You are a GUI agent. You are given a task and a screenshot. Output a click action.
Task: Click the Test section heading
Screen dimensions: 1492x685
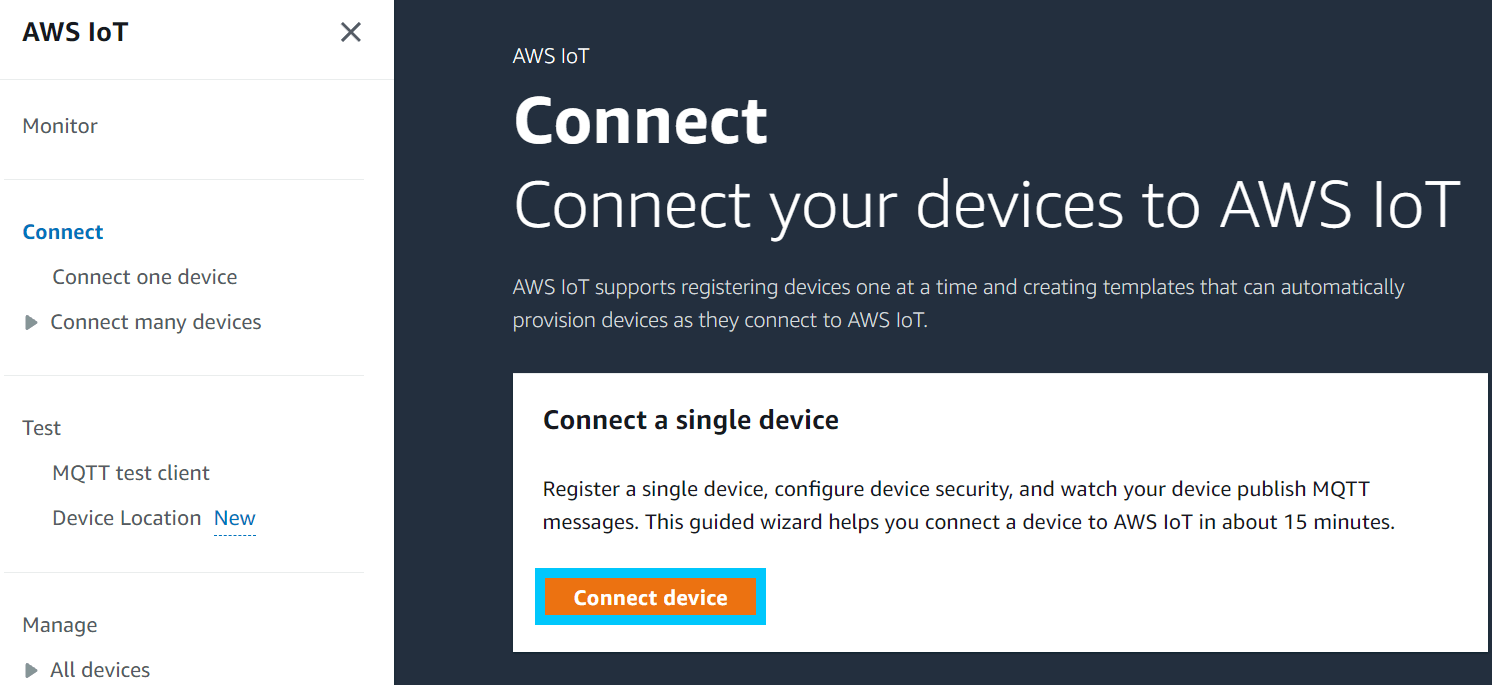coord(42,428)
